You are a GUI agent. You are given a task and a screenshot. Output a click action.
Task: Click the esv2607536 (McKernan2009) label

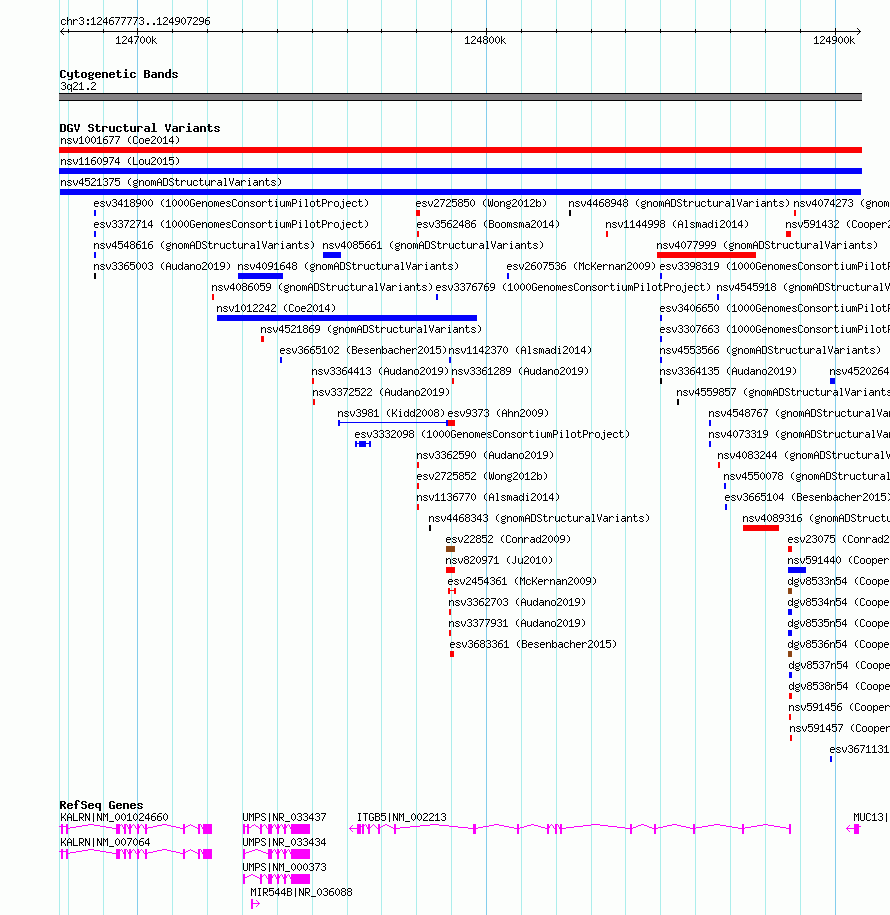(x=581, y=266)
